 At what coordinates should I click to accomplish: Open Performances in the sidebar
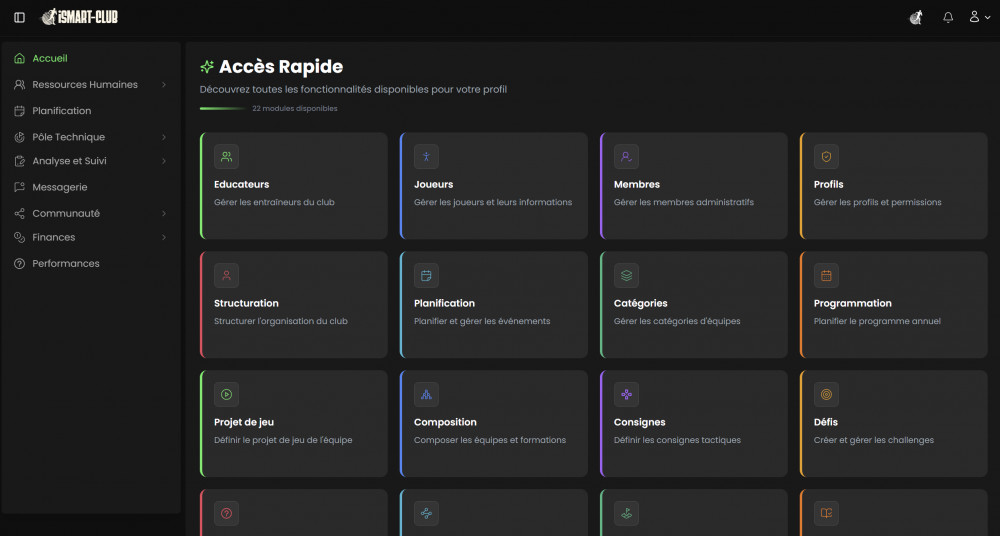click(66, 263)
